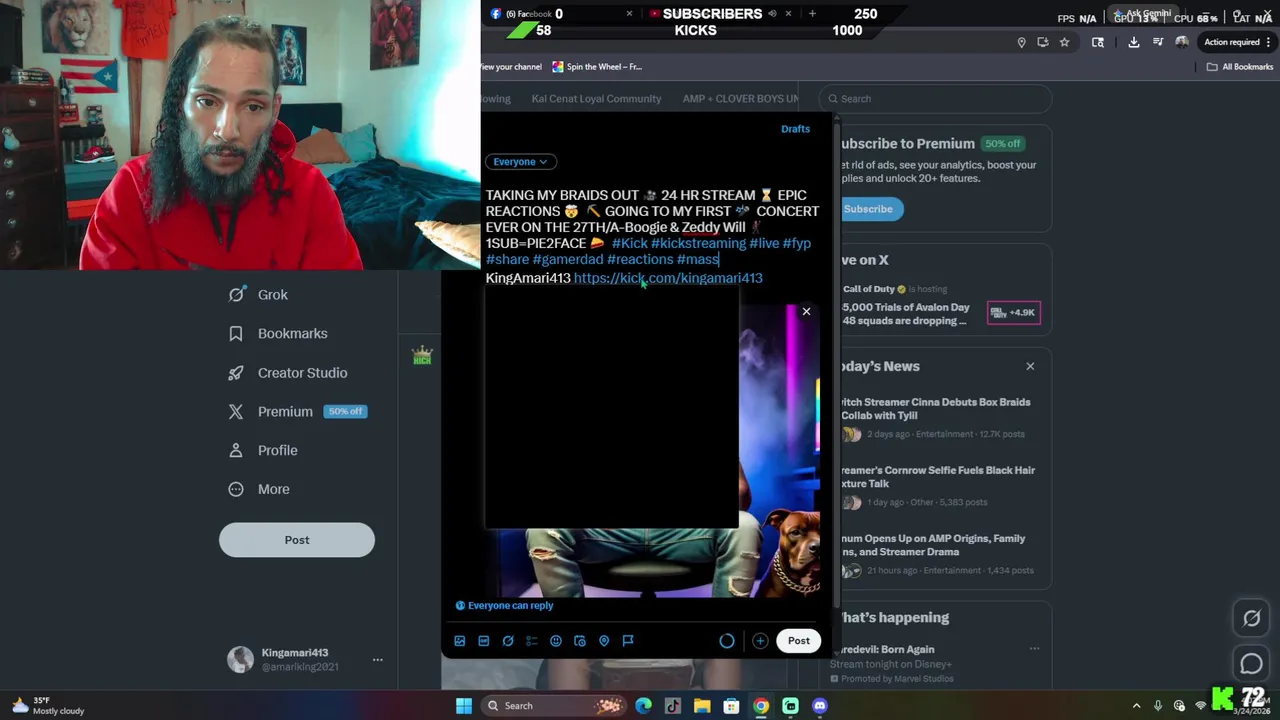The image size is (1280, 720).
Task: Open Discord from the taskbar
Action: [820, 706]
